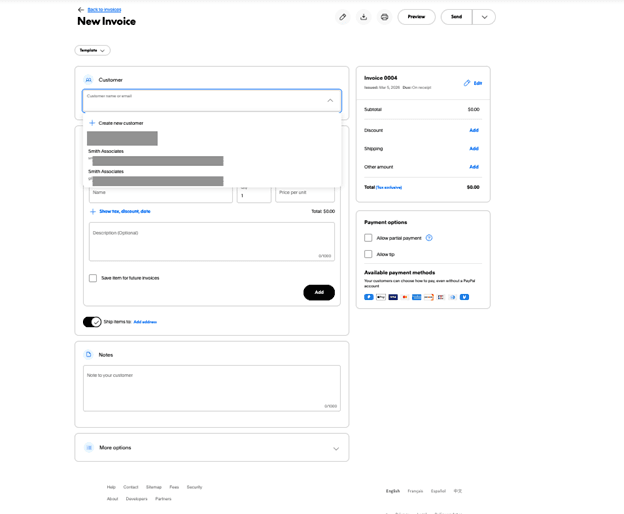Screen dimensions: 624x514
Task: Click the Tax exclusive link
Action: click(389, 187)
